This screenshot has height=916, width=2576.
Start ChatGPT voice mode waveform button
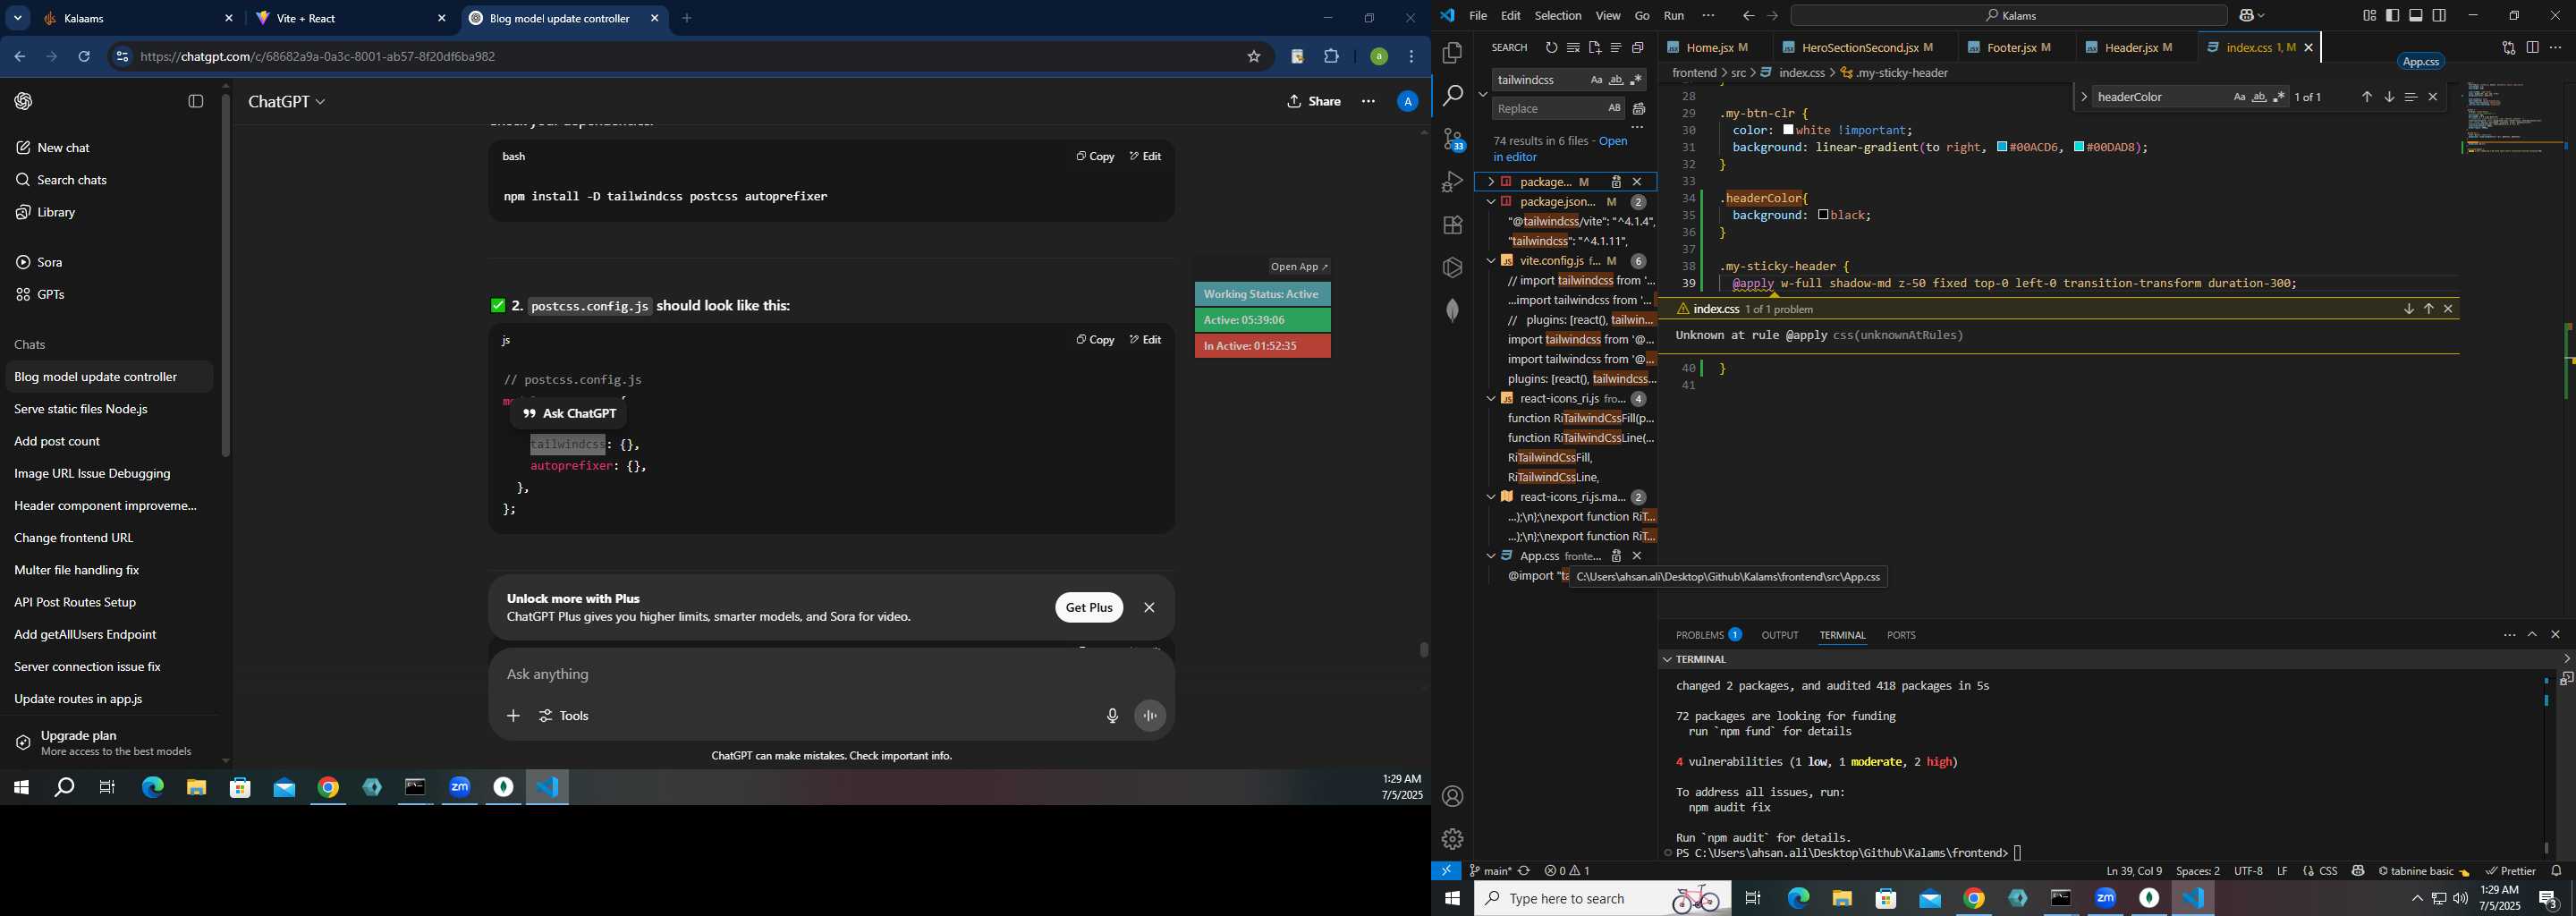coord(1150,716)
